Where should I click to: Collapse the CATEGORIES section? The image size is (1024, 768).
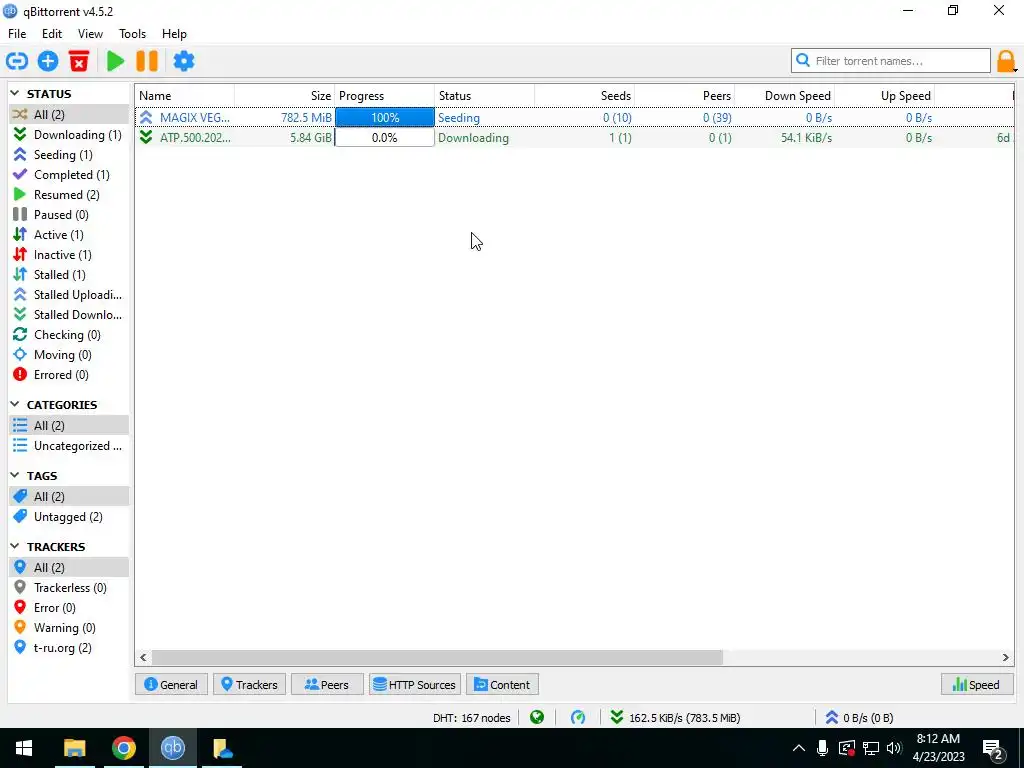click(15, 405)
